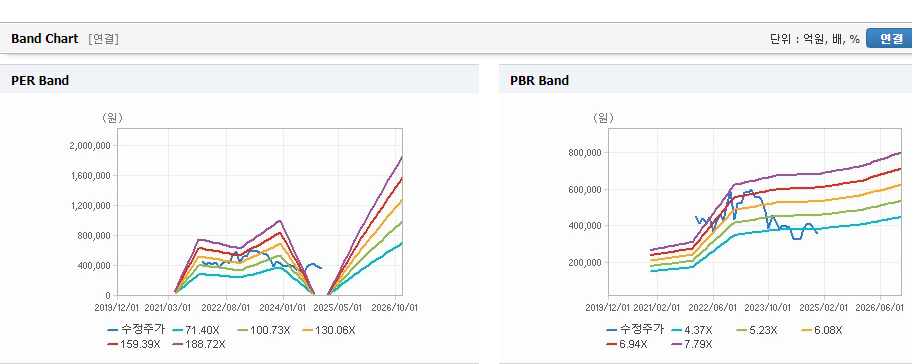912x364 pixels.
Task: Toggle the 수정주가 legend in PBR Band
Action: (635, 330)
